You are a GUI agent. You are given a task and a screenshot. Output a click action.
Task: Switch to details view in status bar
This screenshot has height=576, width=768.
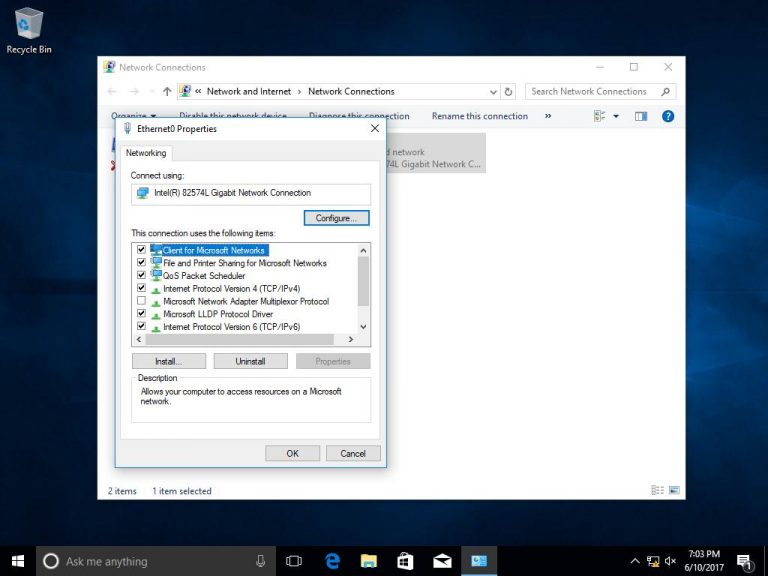(x=657, y=490)
